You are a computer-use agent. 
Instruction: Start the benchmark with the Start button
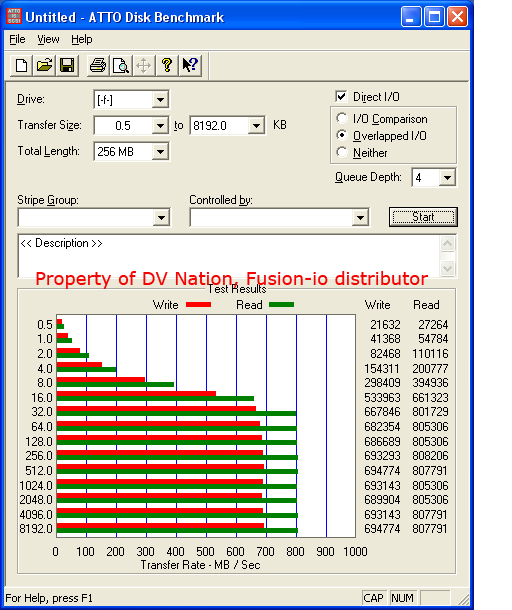click(423, 217)
